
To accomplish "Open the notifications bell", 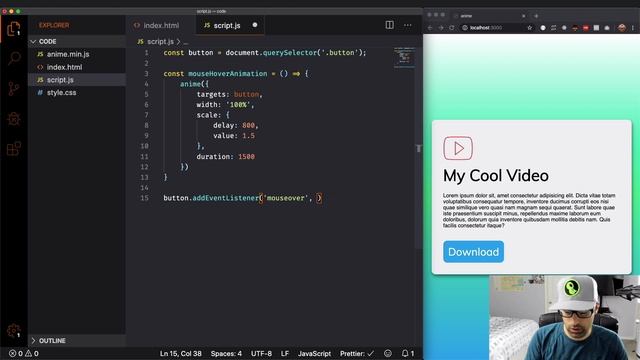I will pos(407,353).
